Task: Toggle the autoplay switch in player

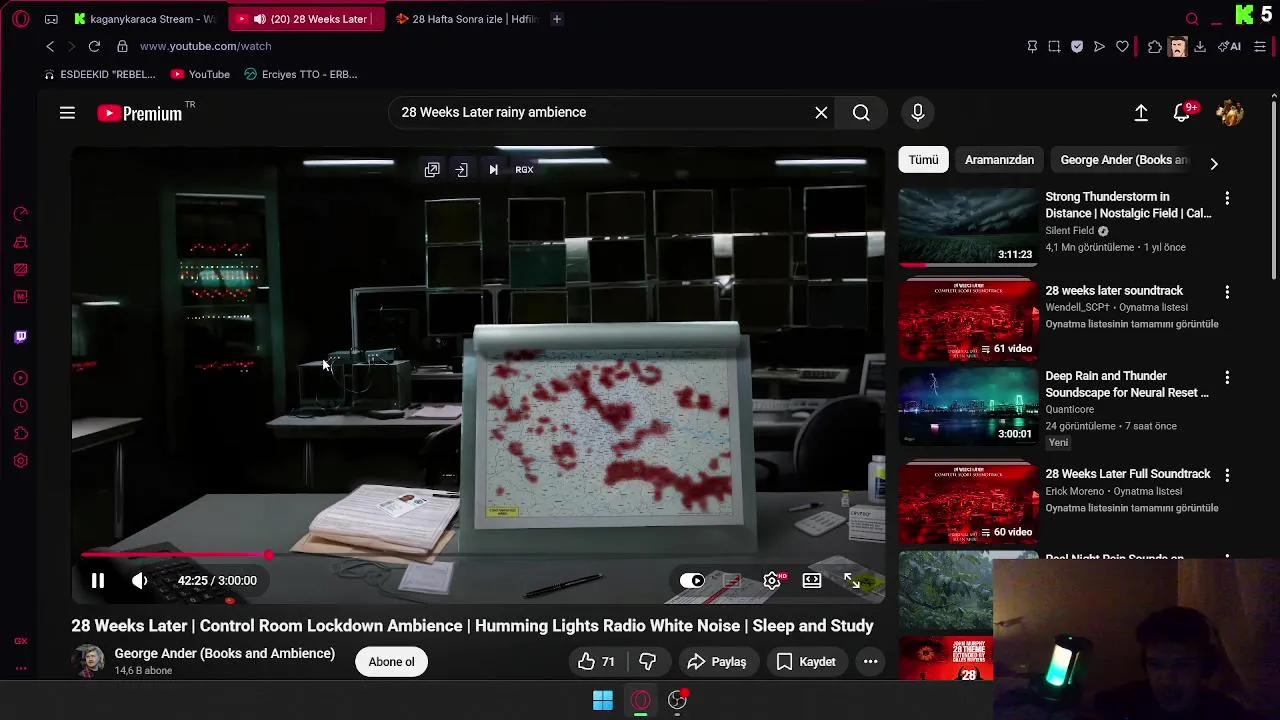Action: 692,580
